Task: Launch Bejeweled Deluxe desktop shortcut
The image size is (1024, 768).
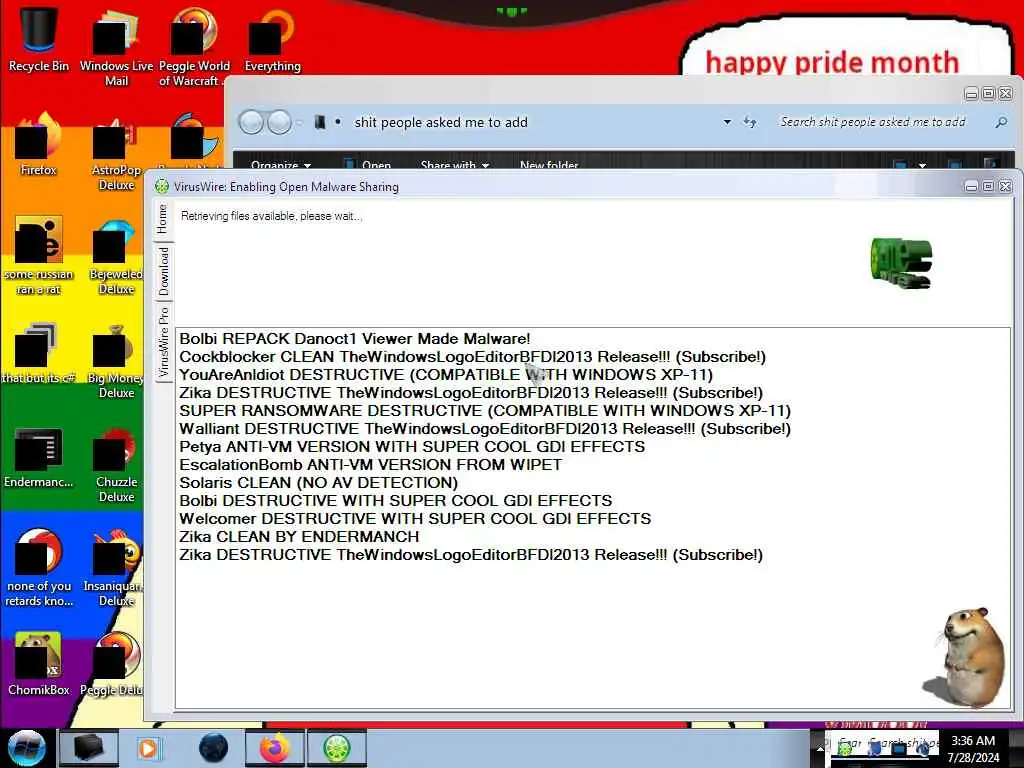Action: click(116, 256)
